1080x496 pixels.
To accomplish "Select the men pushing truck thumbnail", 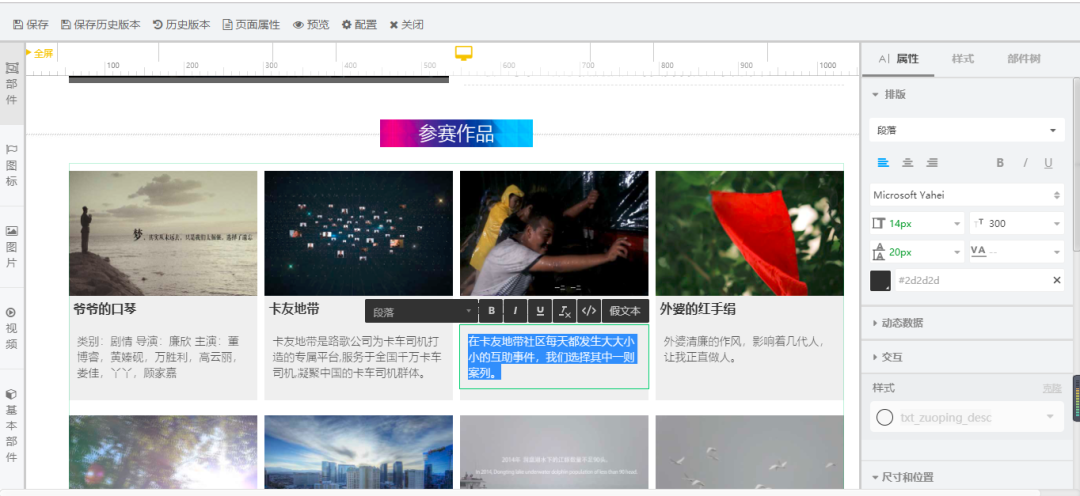I will click(554, 233).
